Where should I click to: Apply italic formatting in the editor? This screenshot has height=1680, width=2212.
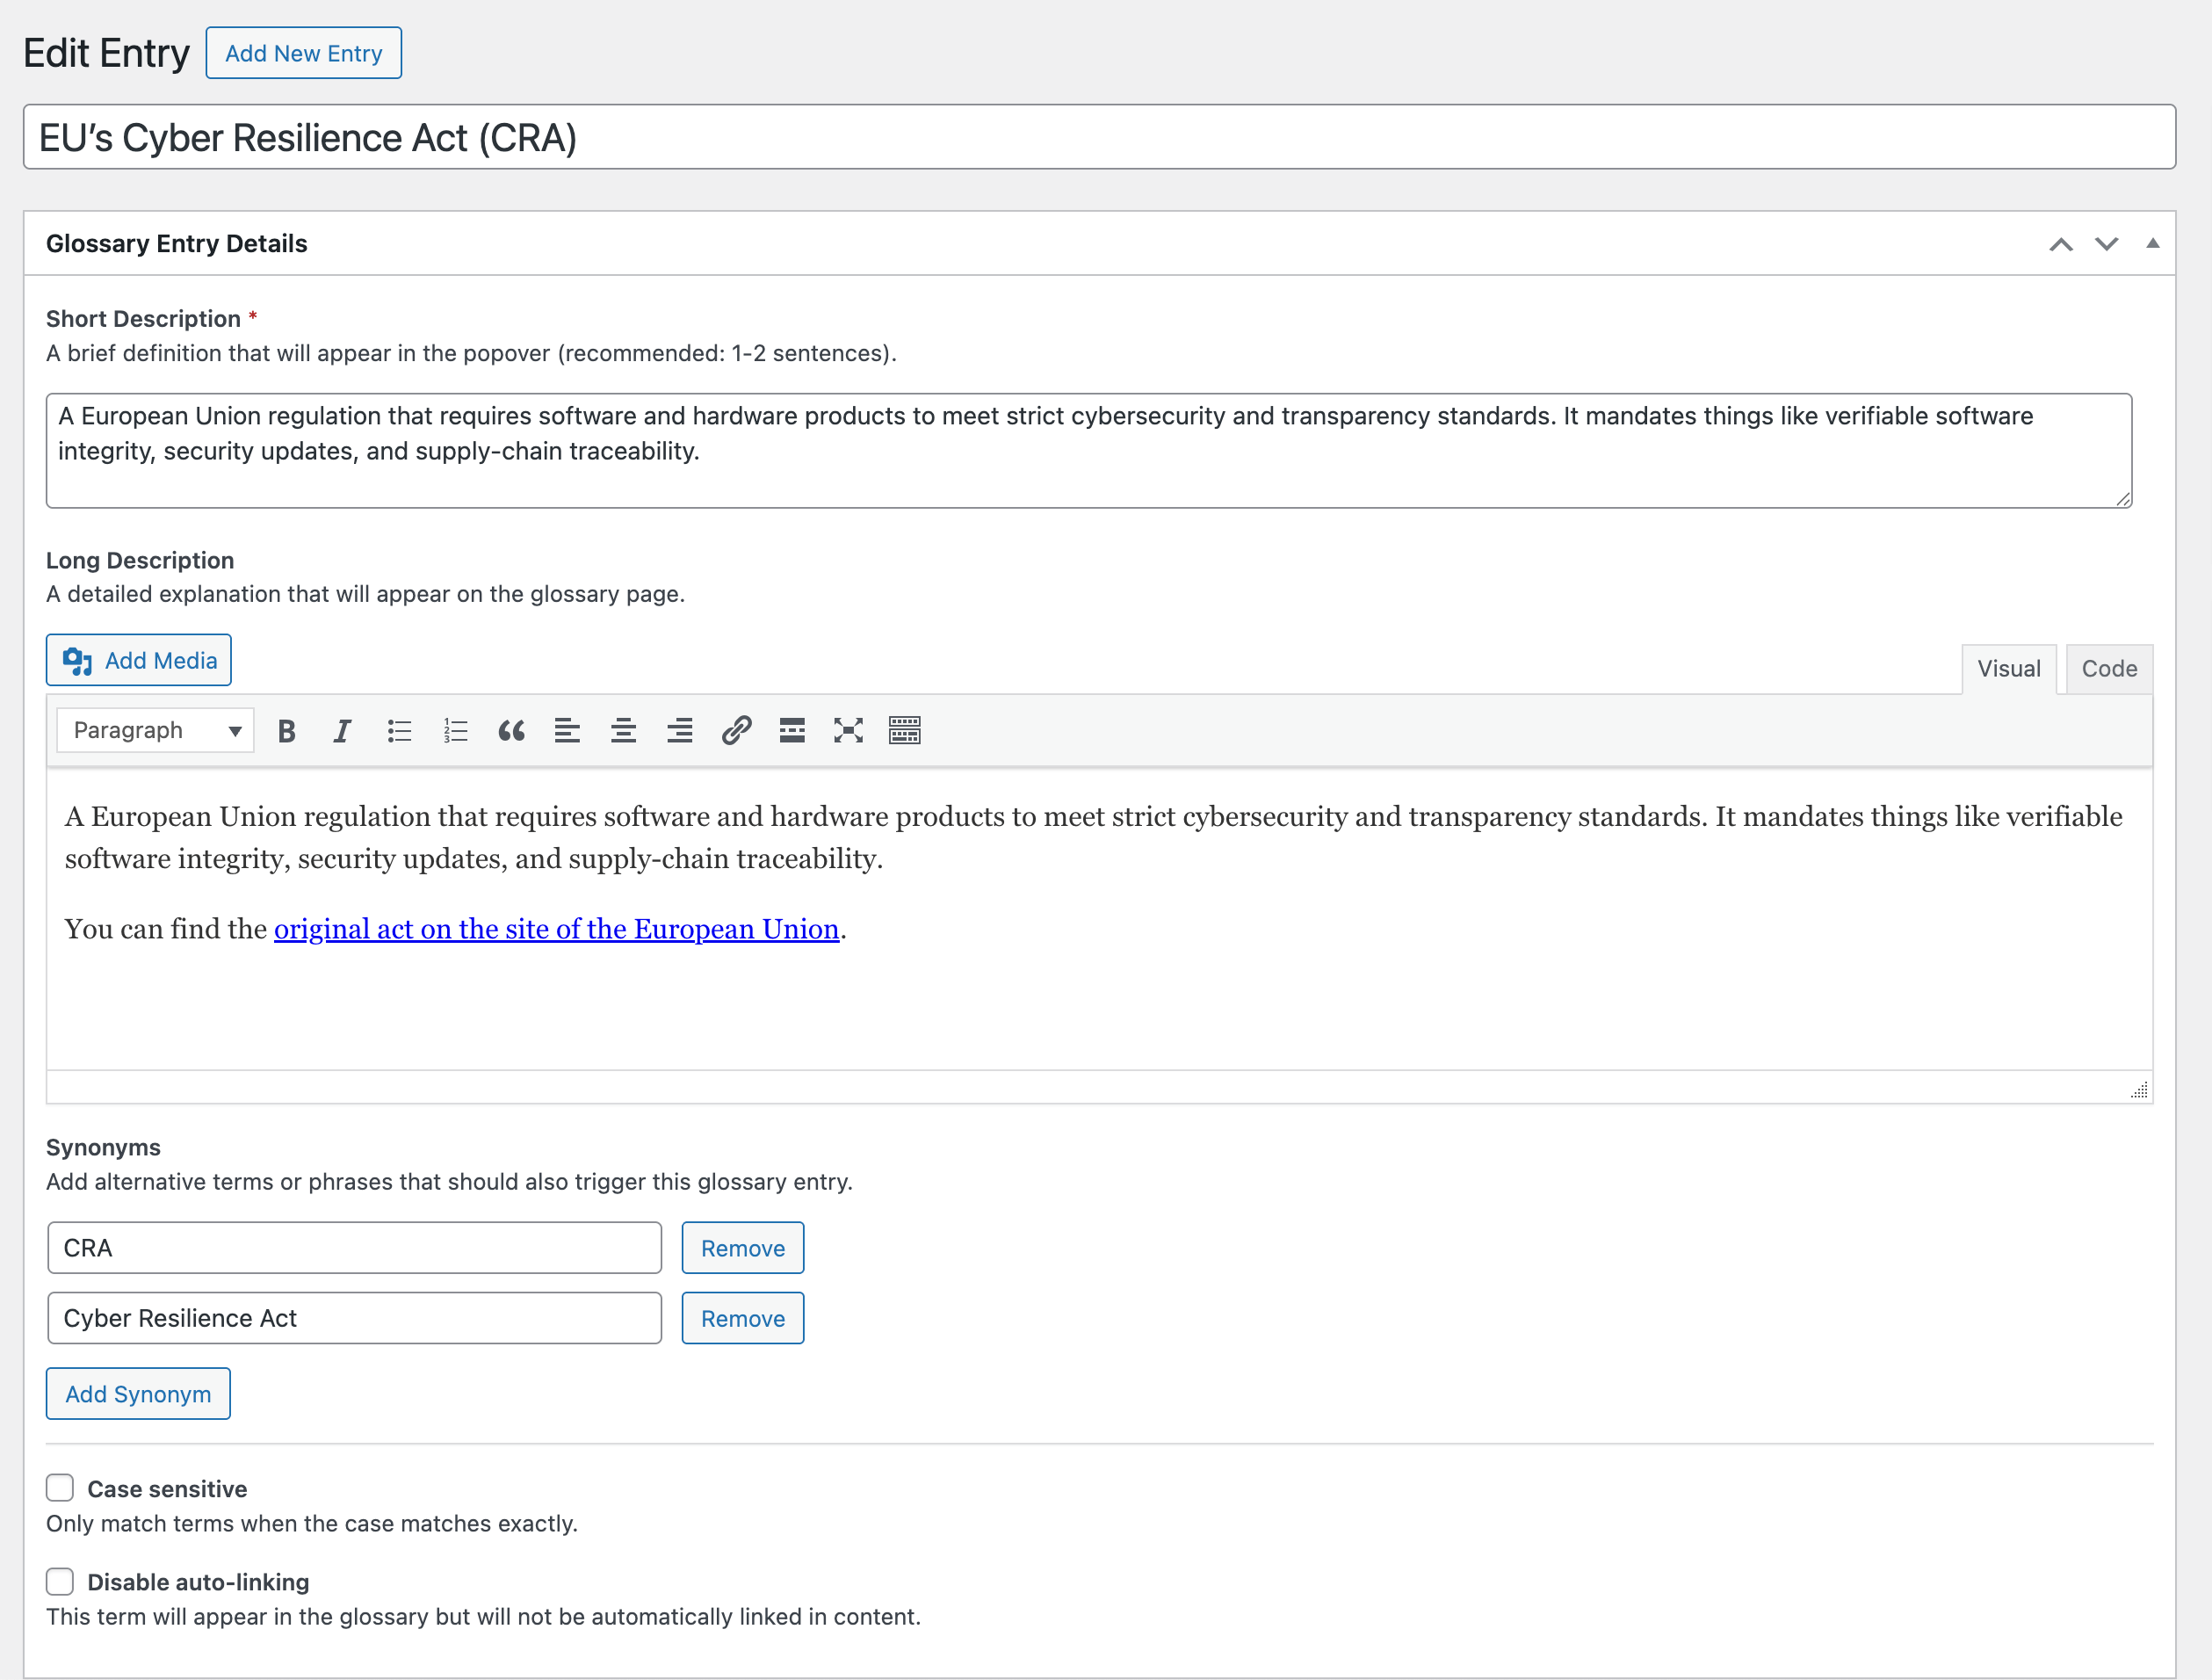tap(342, 731)
